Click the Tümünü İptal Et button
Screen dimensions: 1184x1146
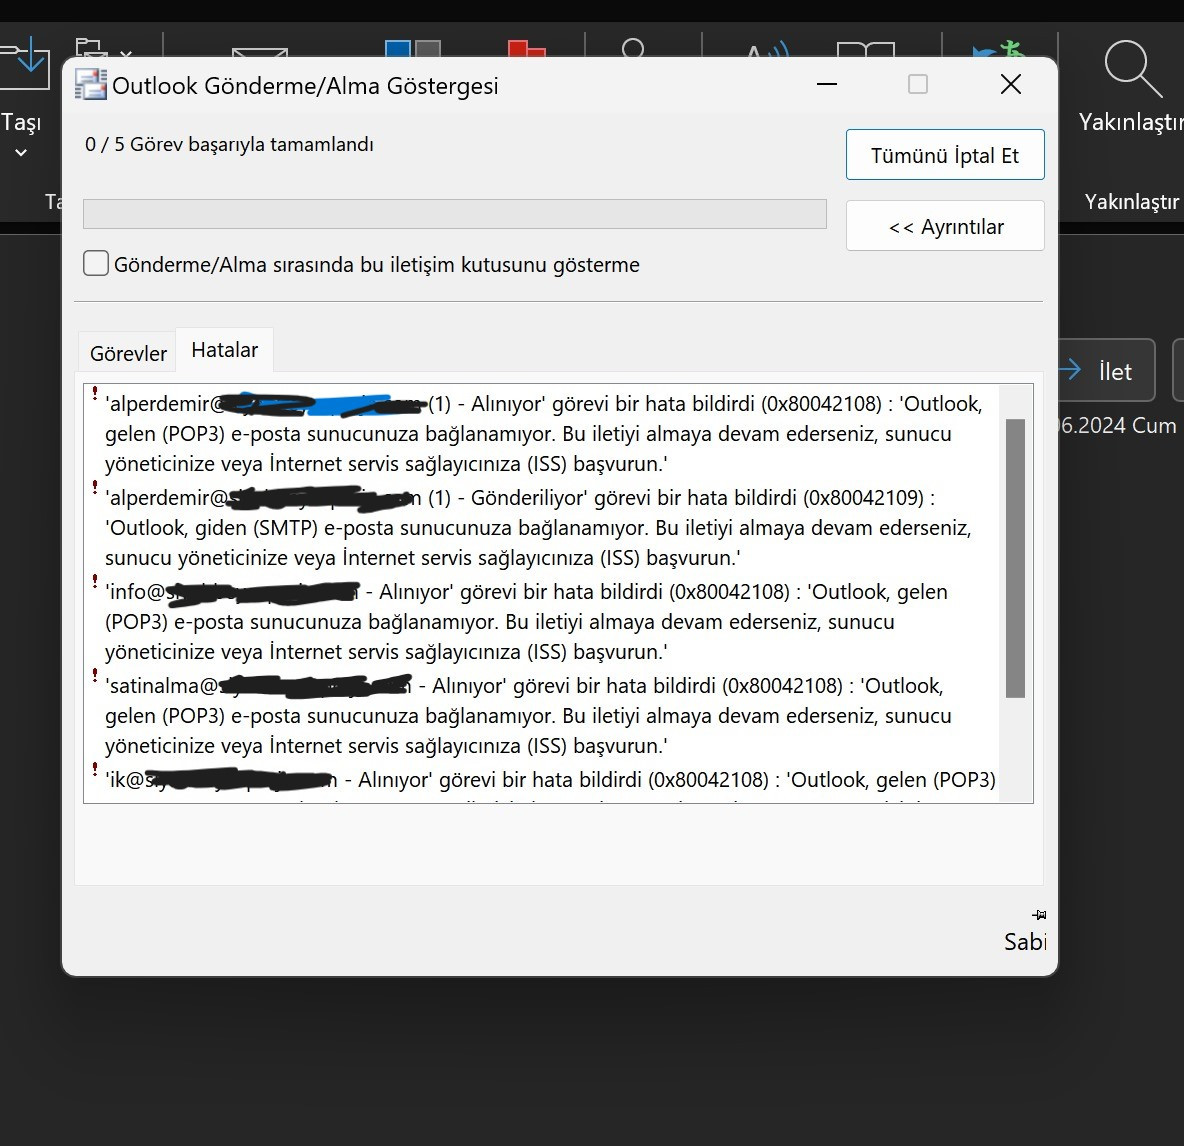945,155
